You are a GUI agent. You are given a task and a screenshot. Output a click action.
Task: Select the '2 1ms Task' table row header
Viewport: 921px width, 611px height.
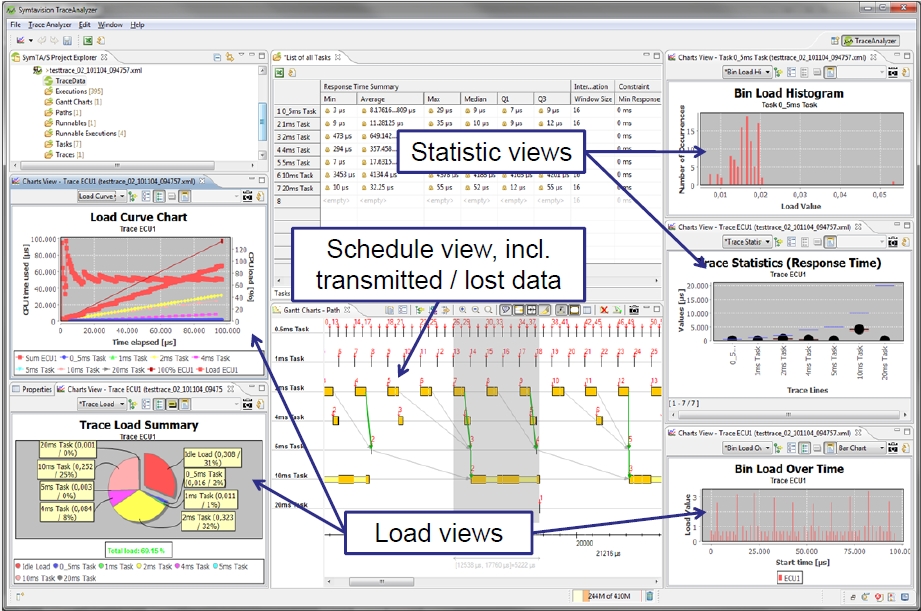(297, 124)
